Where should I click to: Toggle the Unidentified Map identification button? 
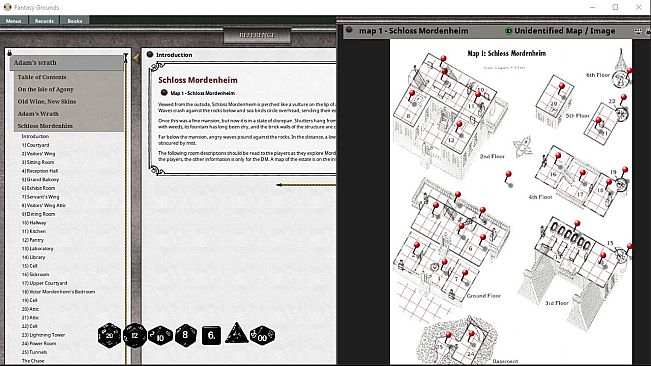tap(508, 31)
